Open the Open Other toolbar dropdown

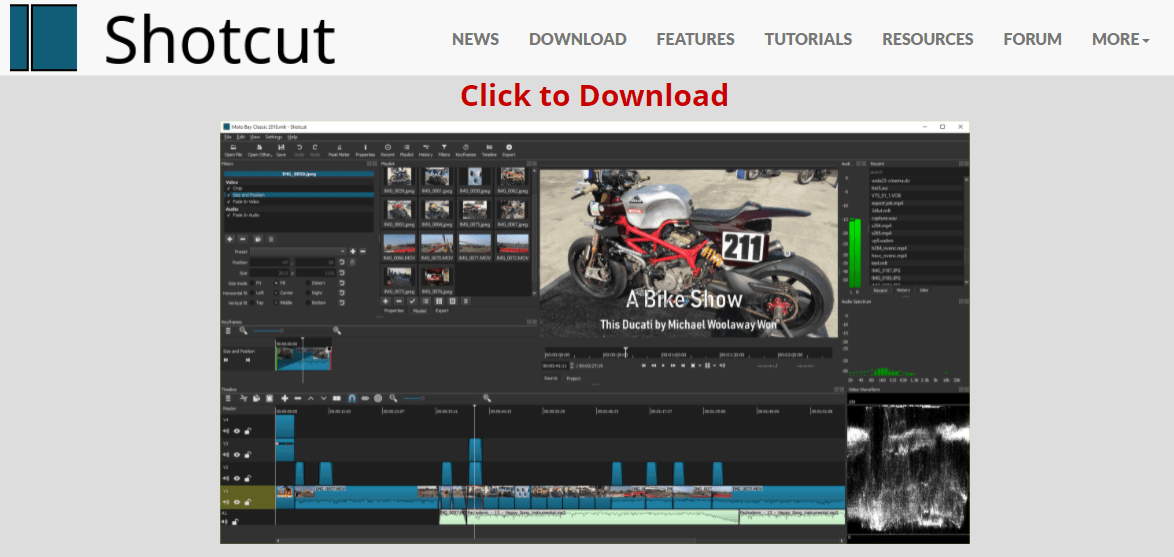click(260, 150)
